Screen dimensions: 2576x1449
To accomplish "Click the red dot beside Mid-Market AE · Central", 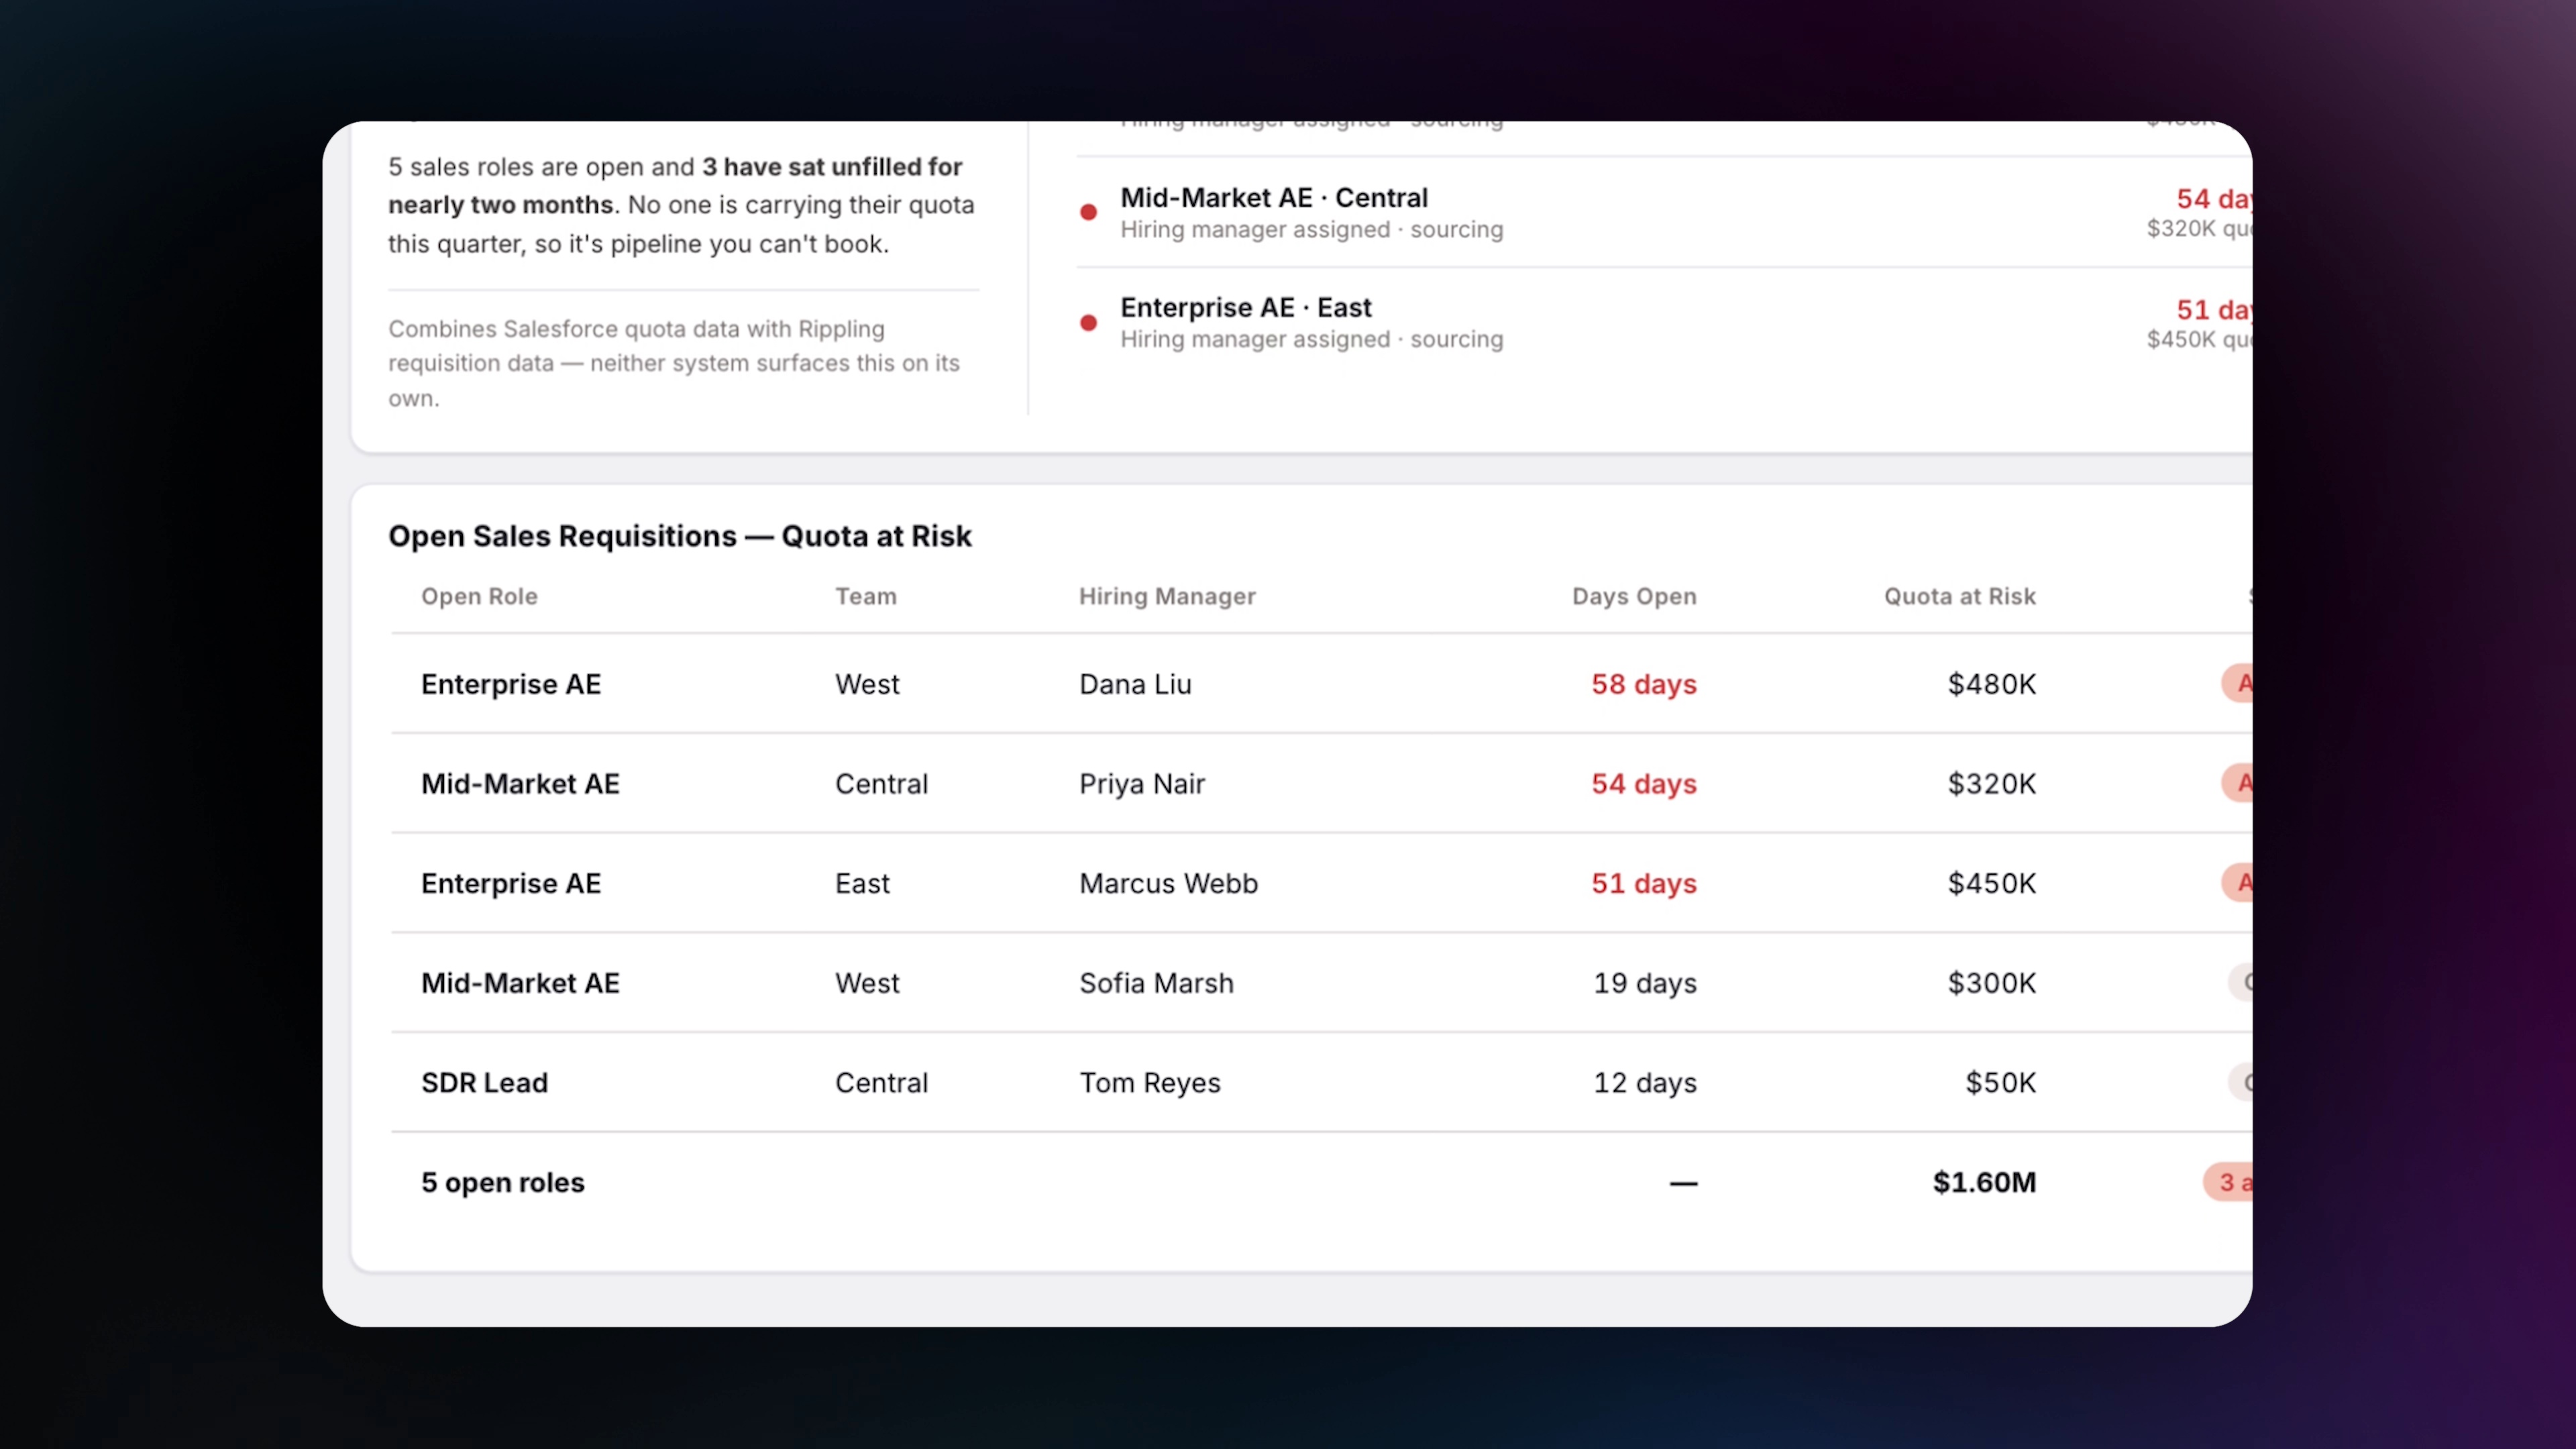I will click(1089, 212).
